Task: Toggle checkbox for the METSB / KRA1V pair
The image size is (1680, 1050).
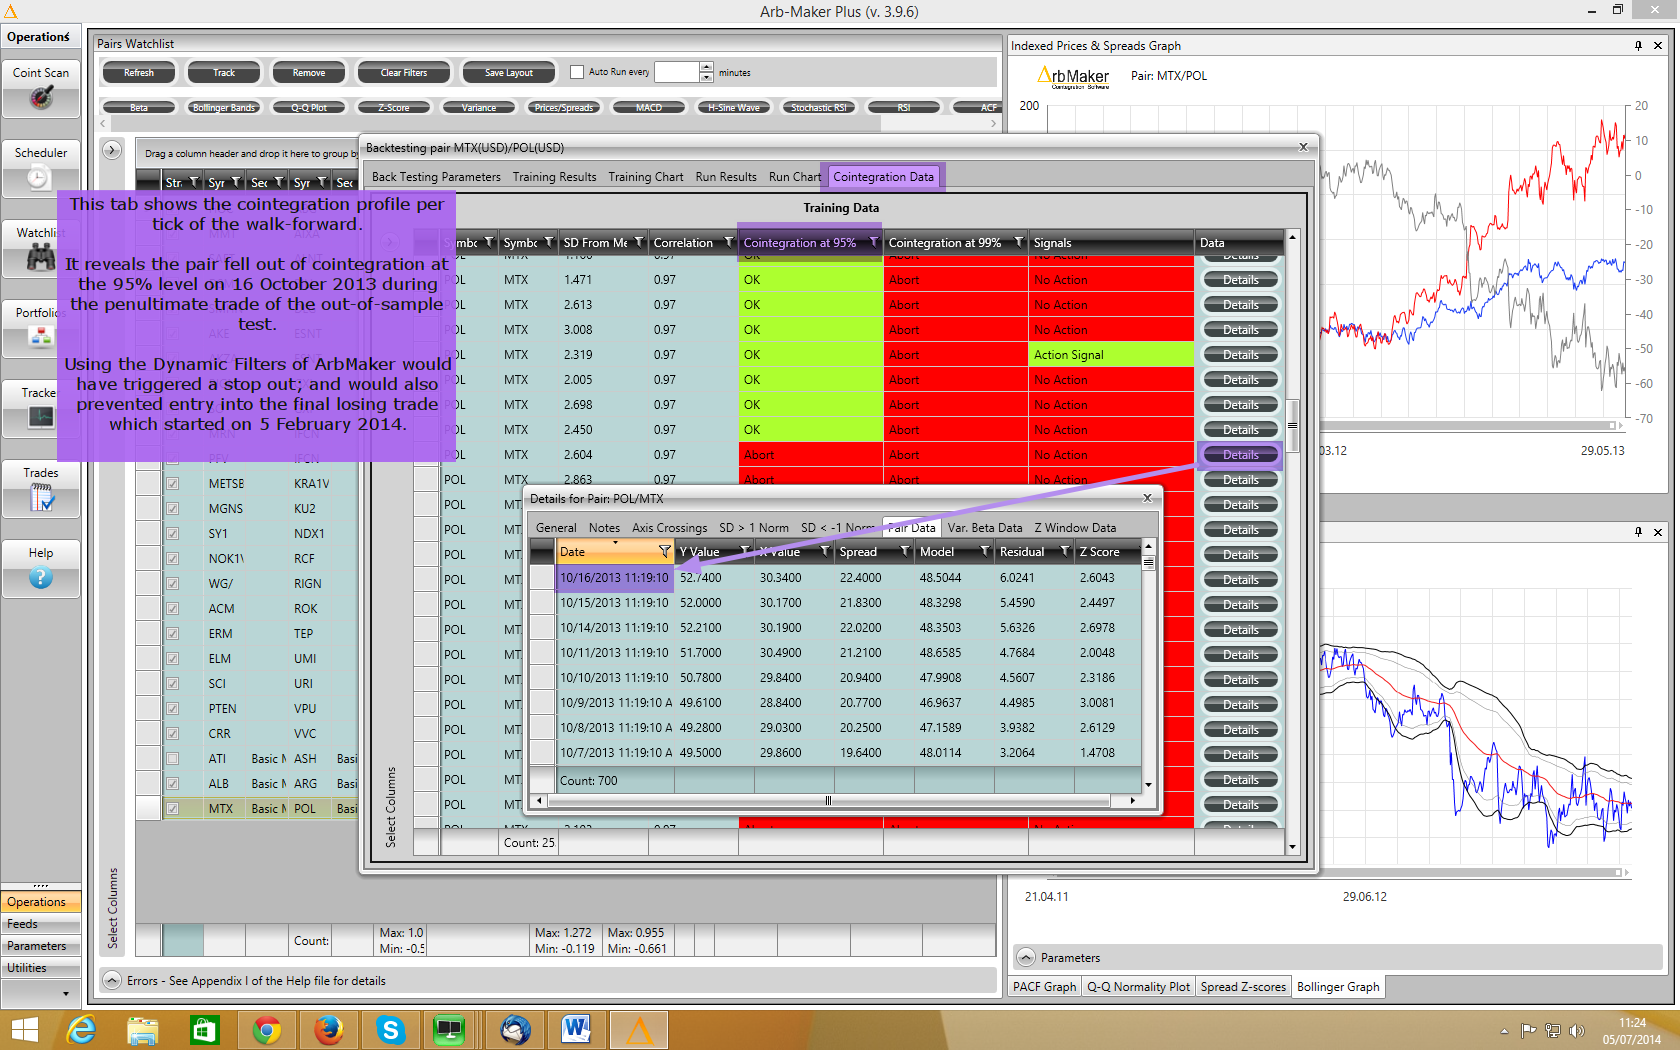Action: tap(173, 483)
